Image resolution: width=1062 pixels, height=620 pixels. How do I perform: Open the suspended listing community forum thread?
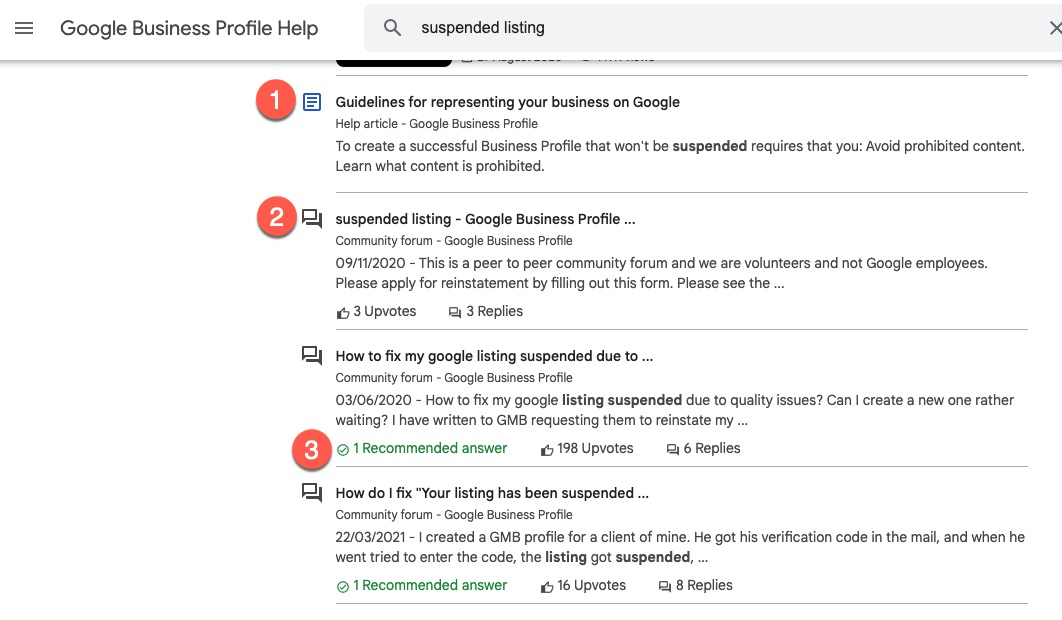click(485, 219)
